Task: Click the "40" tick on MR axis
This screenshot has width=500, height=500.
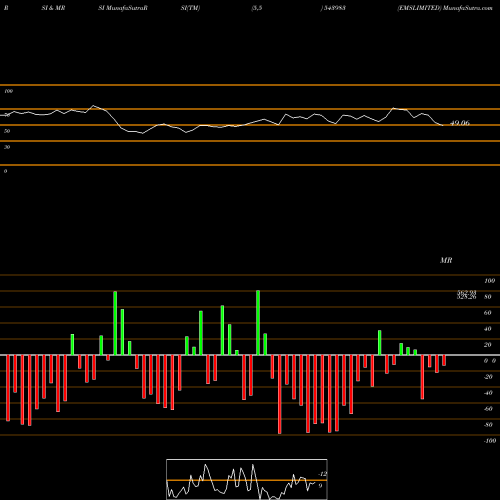Action: (488, 329)
